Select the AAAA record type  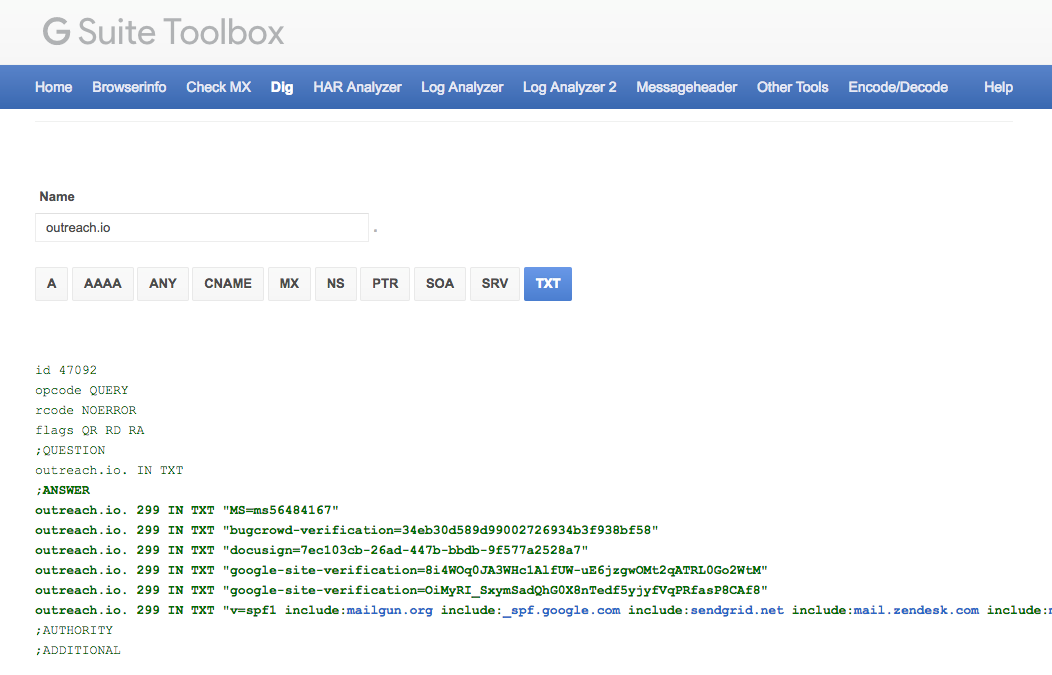102,283
